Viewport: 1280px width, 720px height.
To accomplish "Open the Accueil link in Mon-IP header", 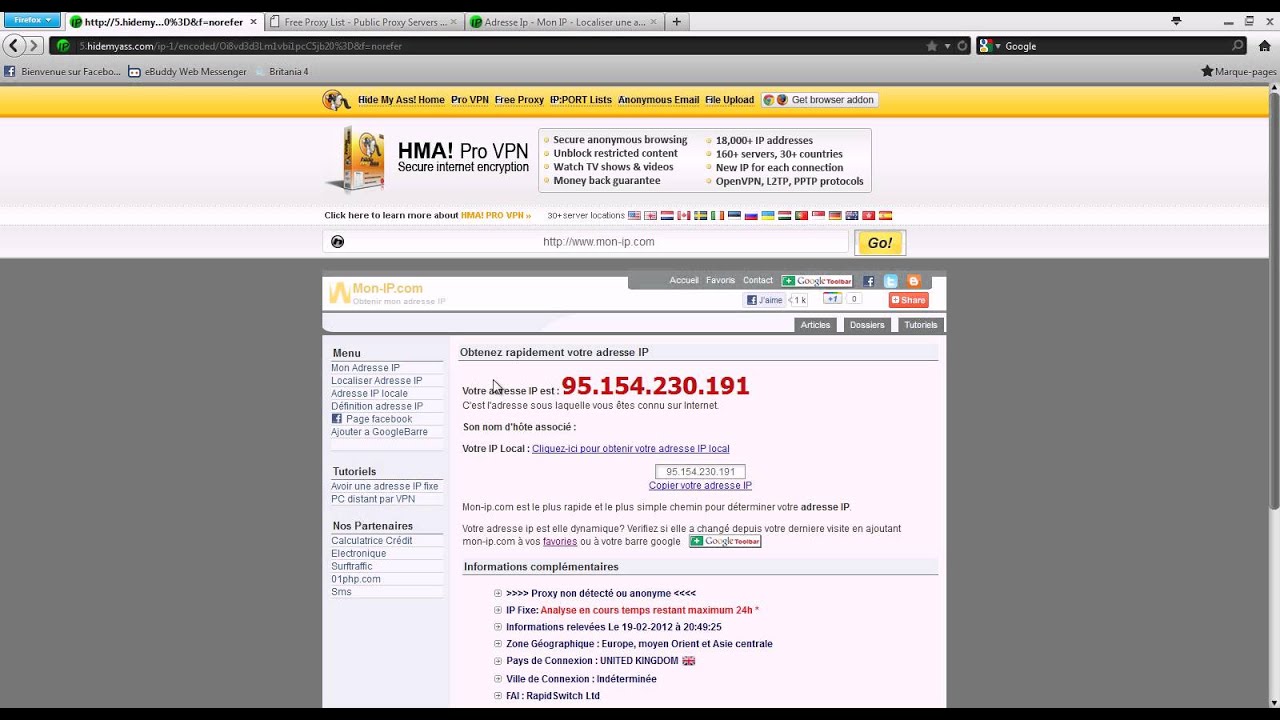I will [684, 281].
